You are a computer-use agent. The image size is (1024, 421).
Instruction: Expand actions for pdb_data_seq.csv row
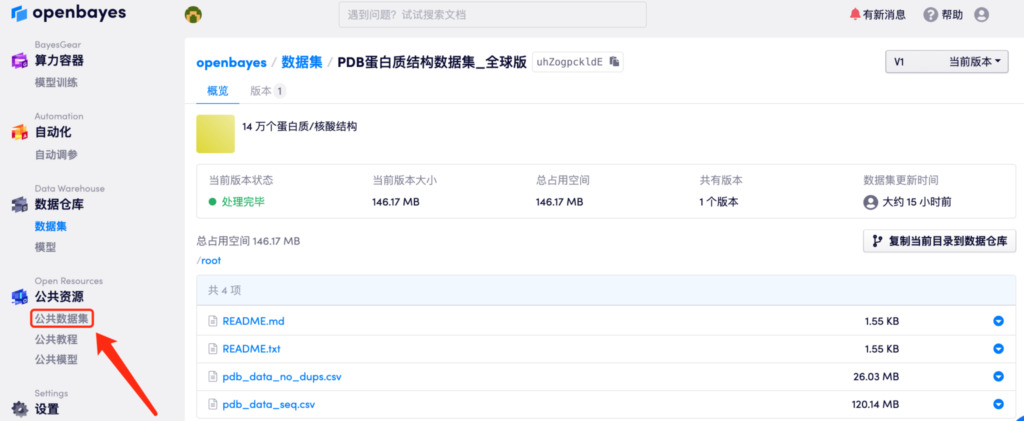click(x=998, y=405)
